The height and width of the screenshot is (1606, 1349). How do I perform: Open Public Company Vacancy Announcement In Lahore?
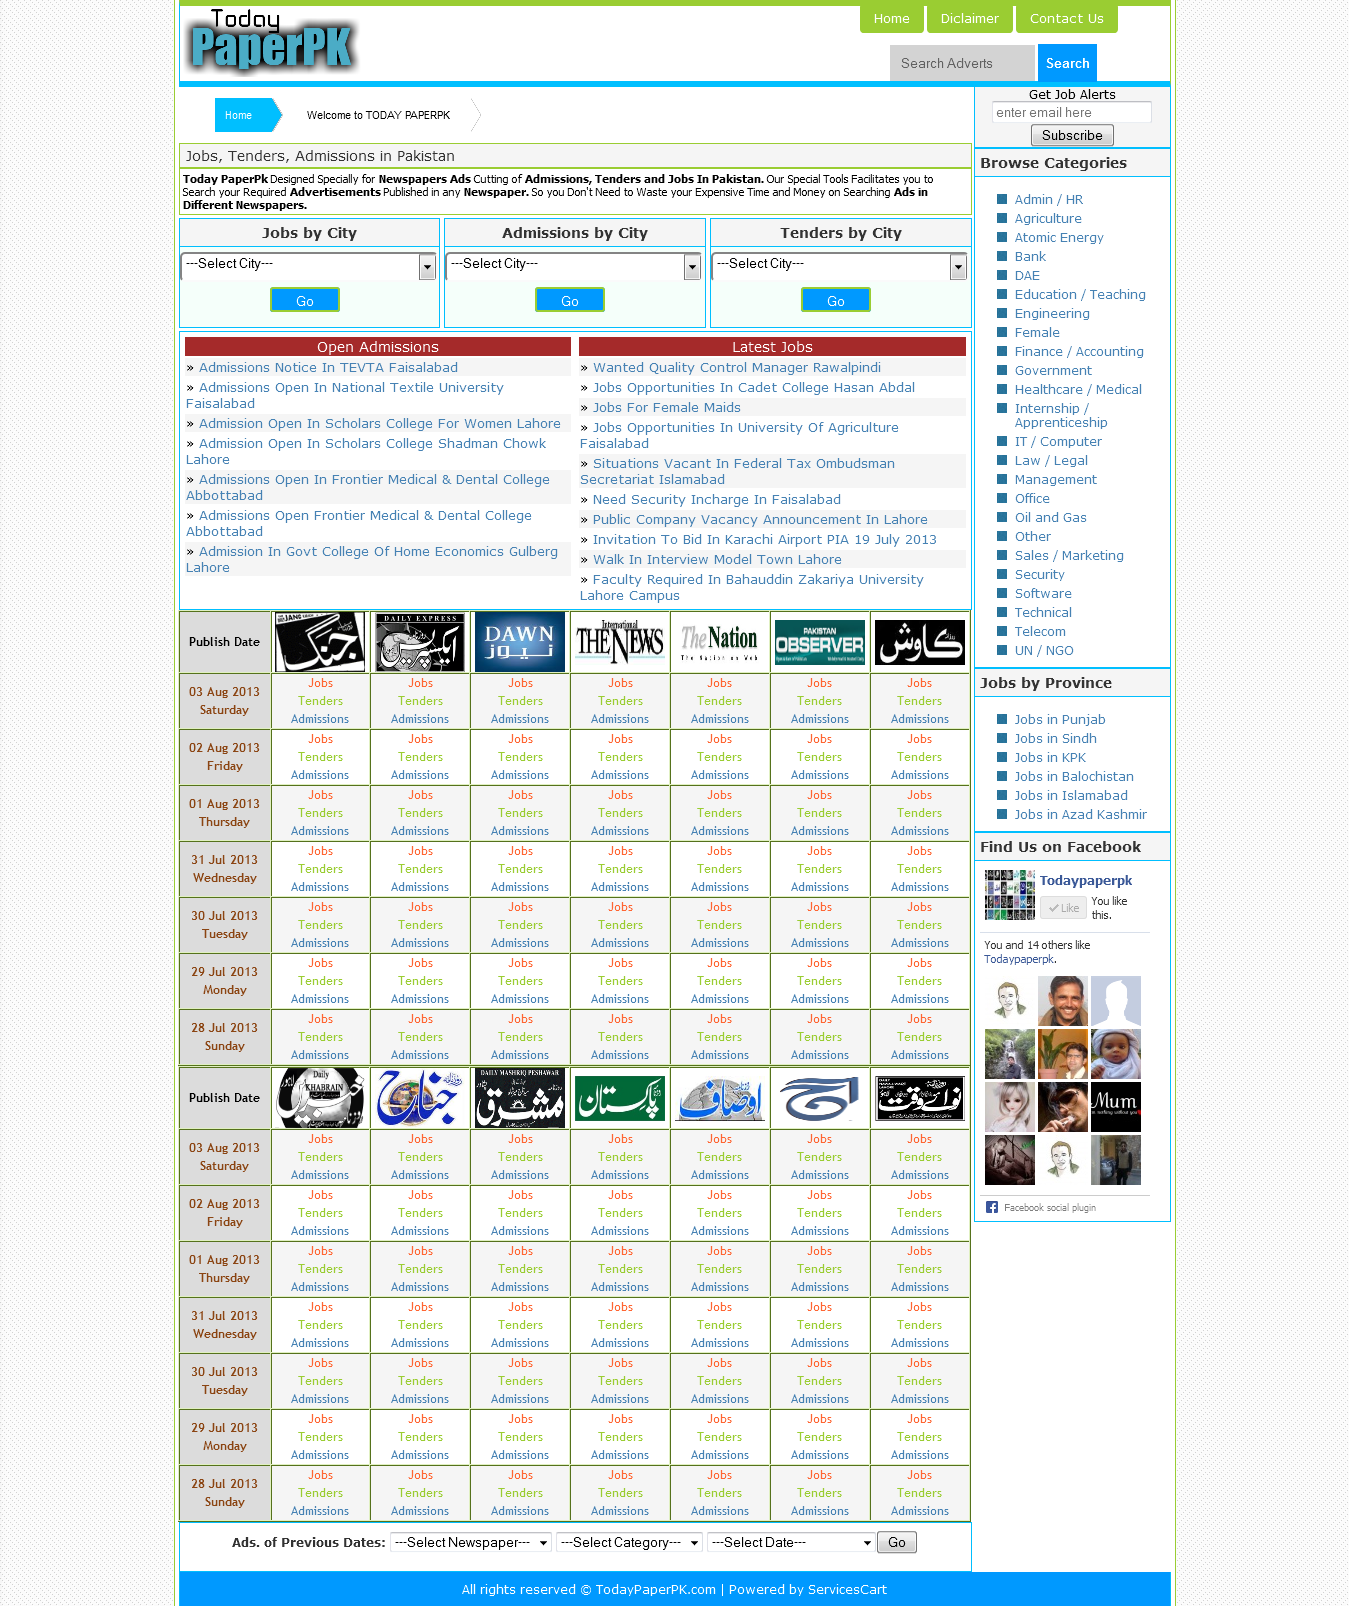(760, 520)
